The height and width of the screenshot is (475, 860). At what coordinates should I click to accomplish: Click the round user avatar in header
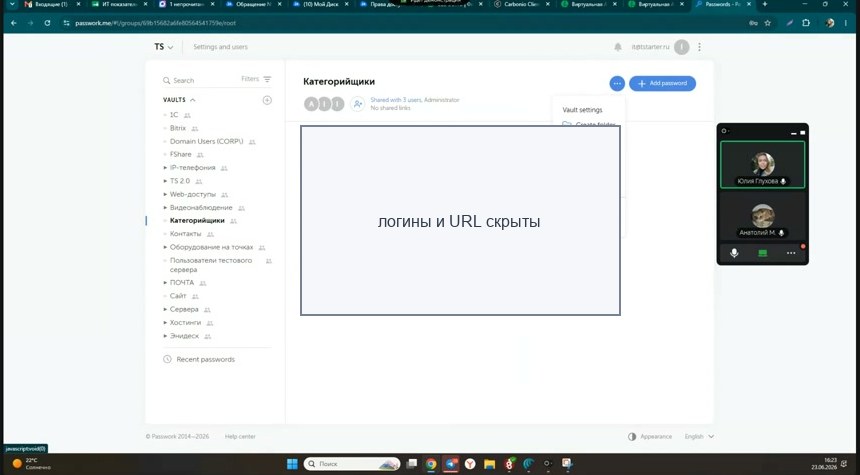coord(682,47)
